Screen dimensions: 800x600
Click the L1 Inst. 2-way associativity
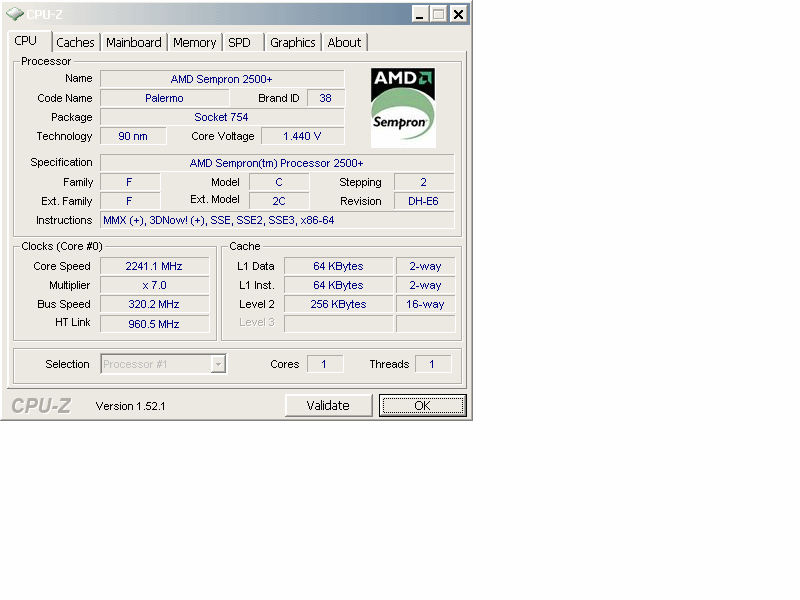426,285
